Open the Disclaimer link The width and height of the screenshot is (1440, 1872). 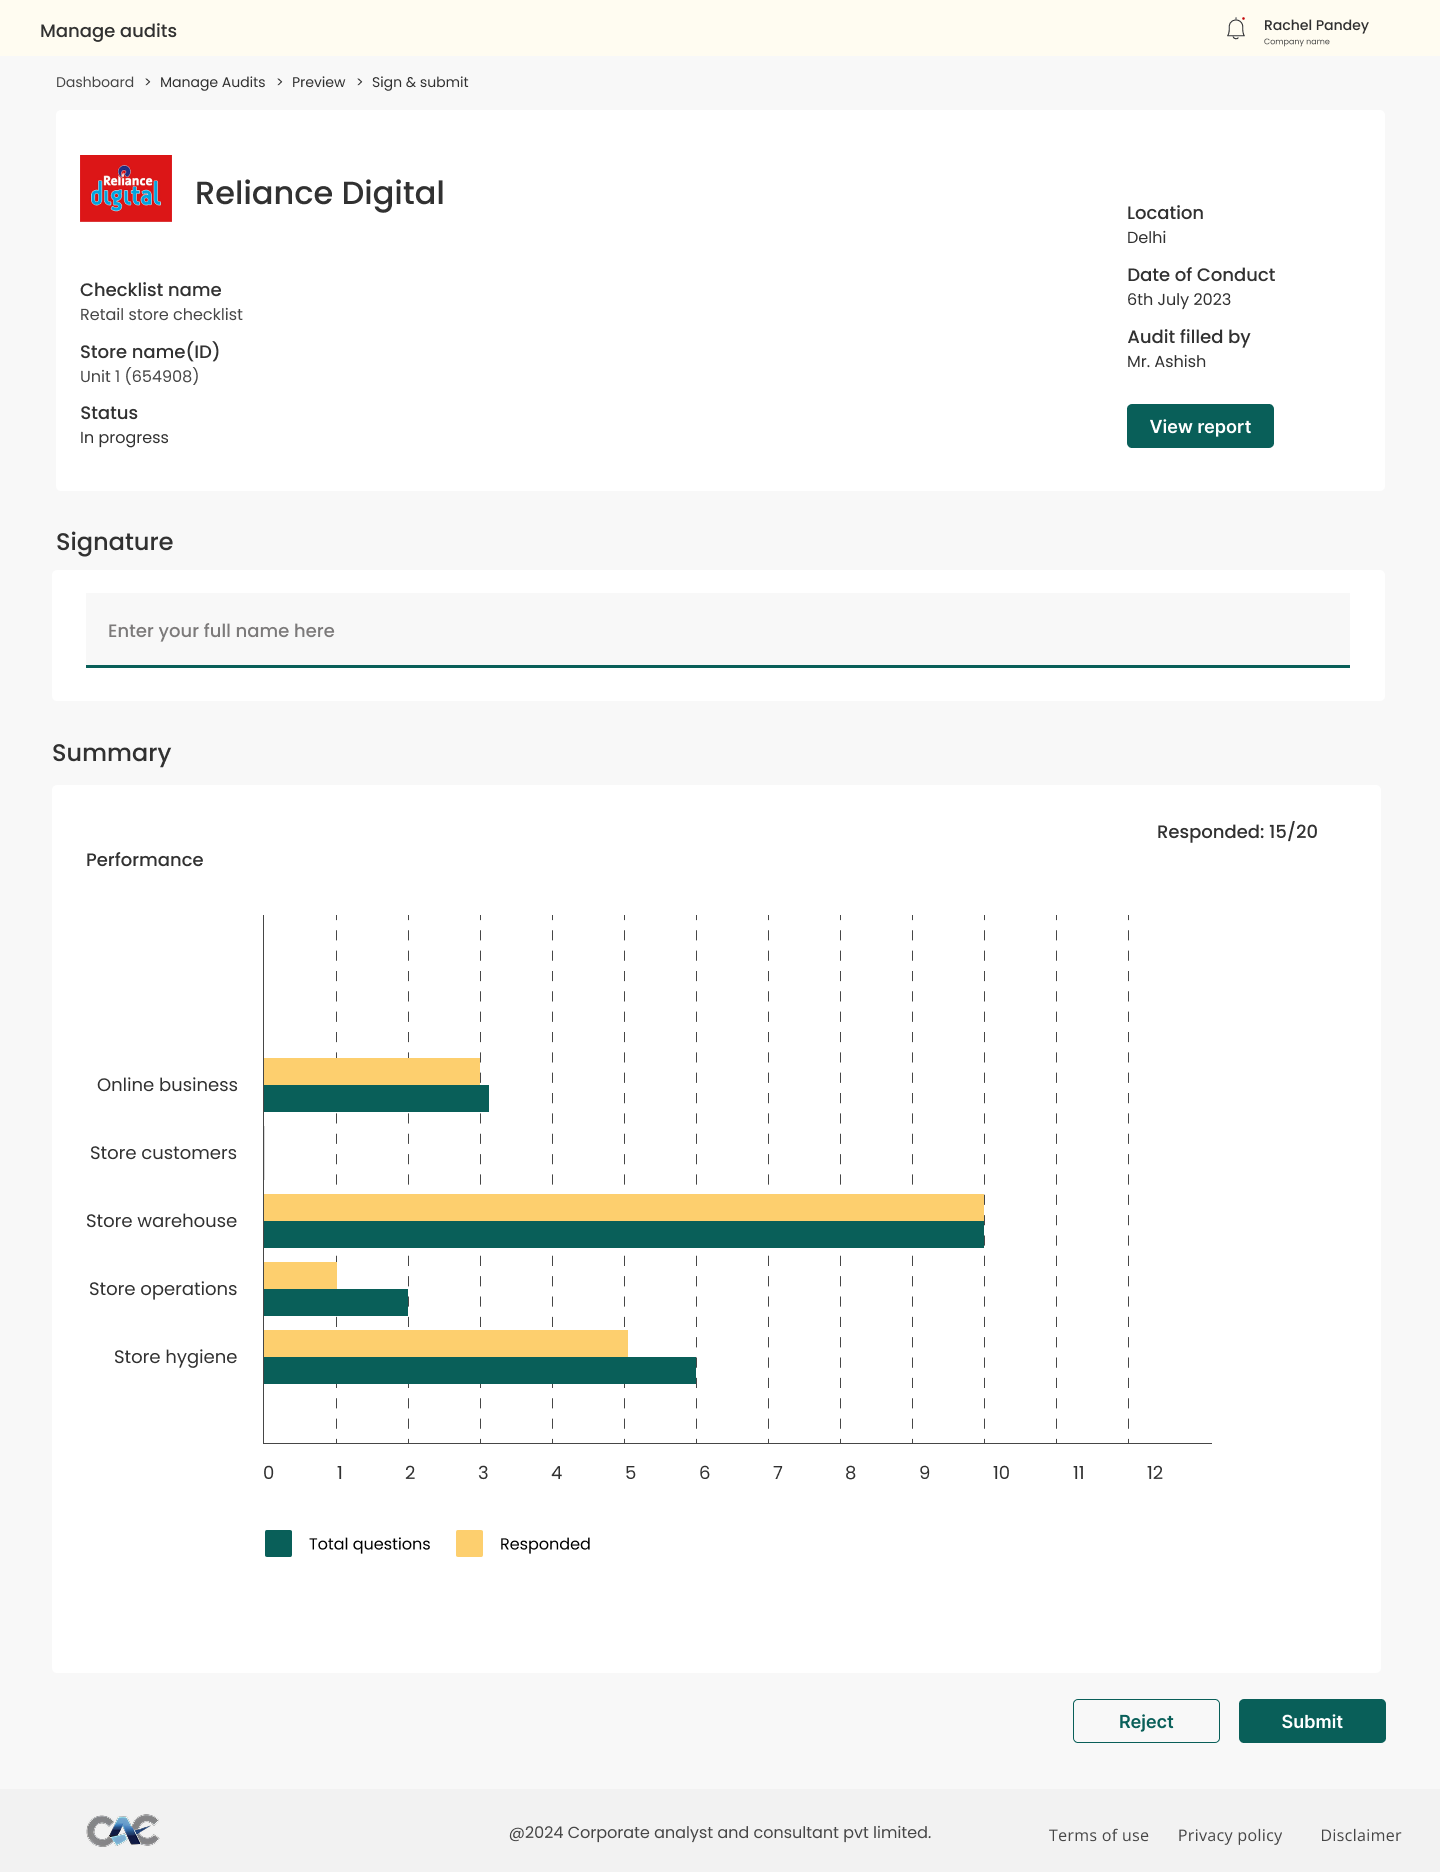[x=1360, y=1835]
